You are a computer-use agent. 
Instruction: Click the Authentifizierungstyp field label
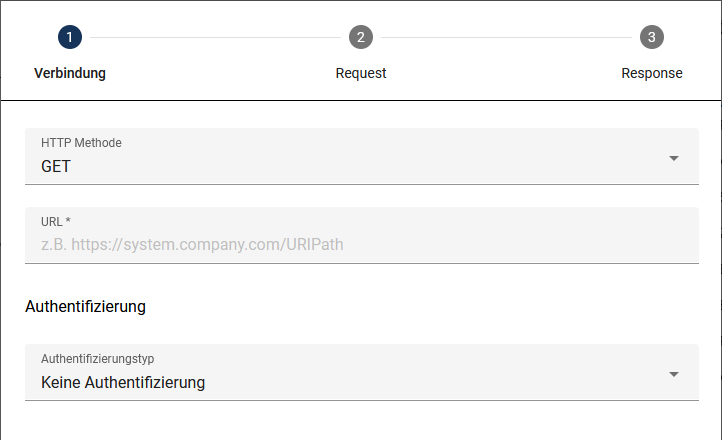pyautogui.click(x=98, y=358)
